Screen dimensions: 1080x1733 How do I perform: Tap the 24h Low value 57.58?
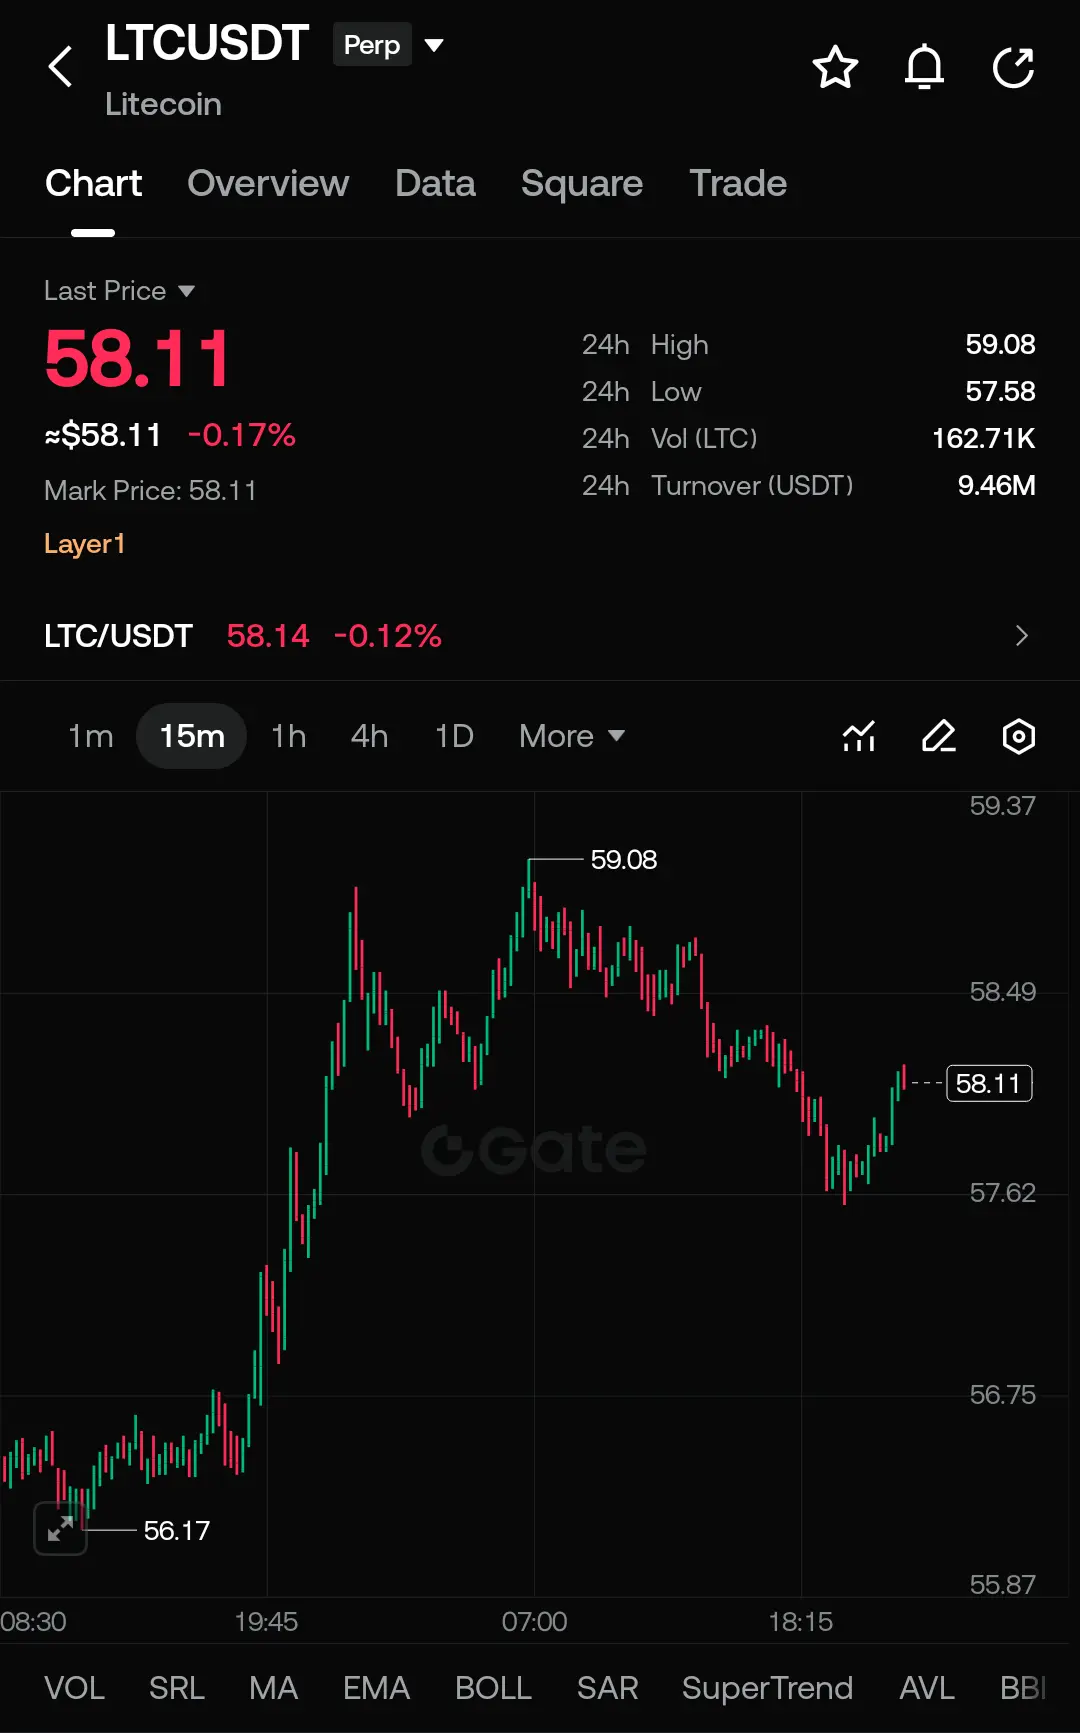coord(1000,392)
